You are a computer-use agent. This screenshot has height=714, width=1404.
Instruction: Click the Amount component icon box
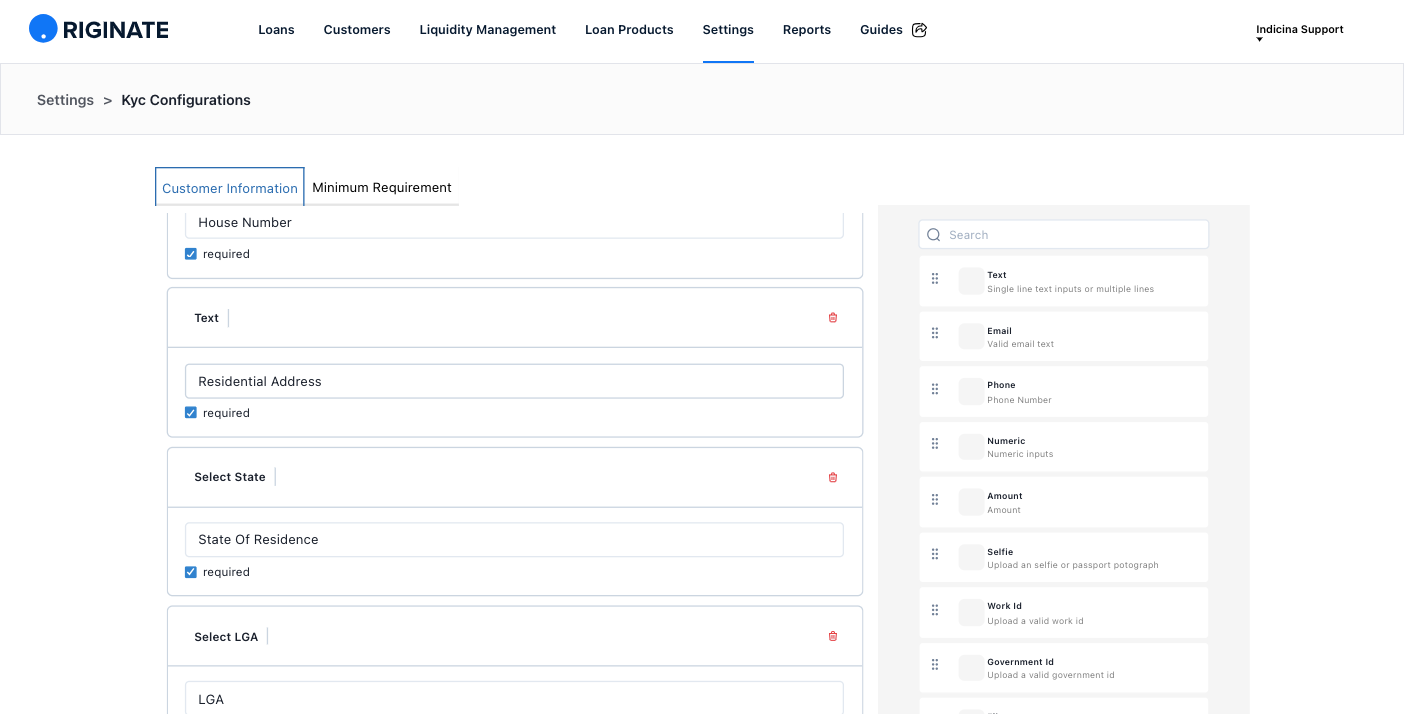pyautogui.click(x=971, y=502)
